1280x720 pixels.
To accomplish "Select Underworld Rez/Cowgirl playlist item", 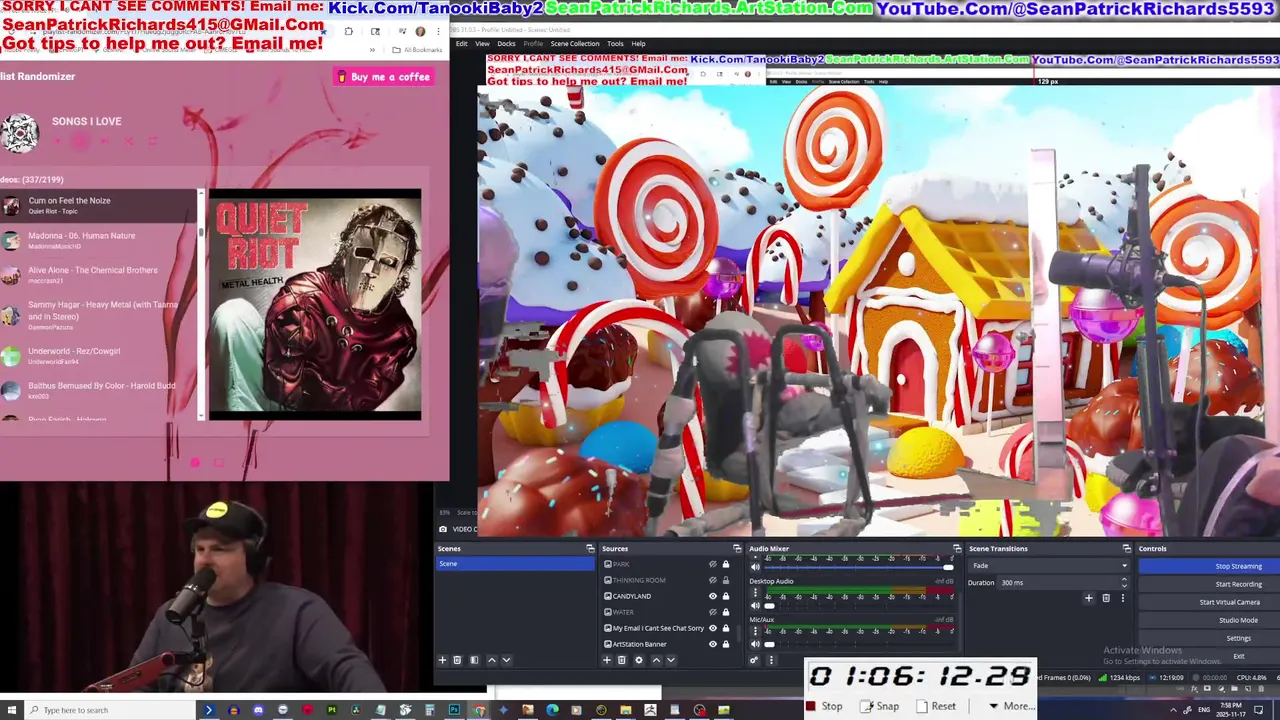I will 99,355.
